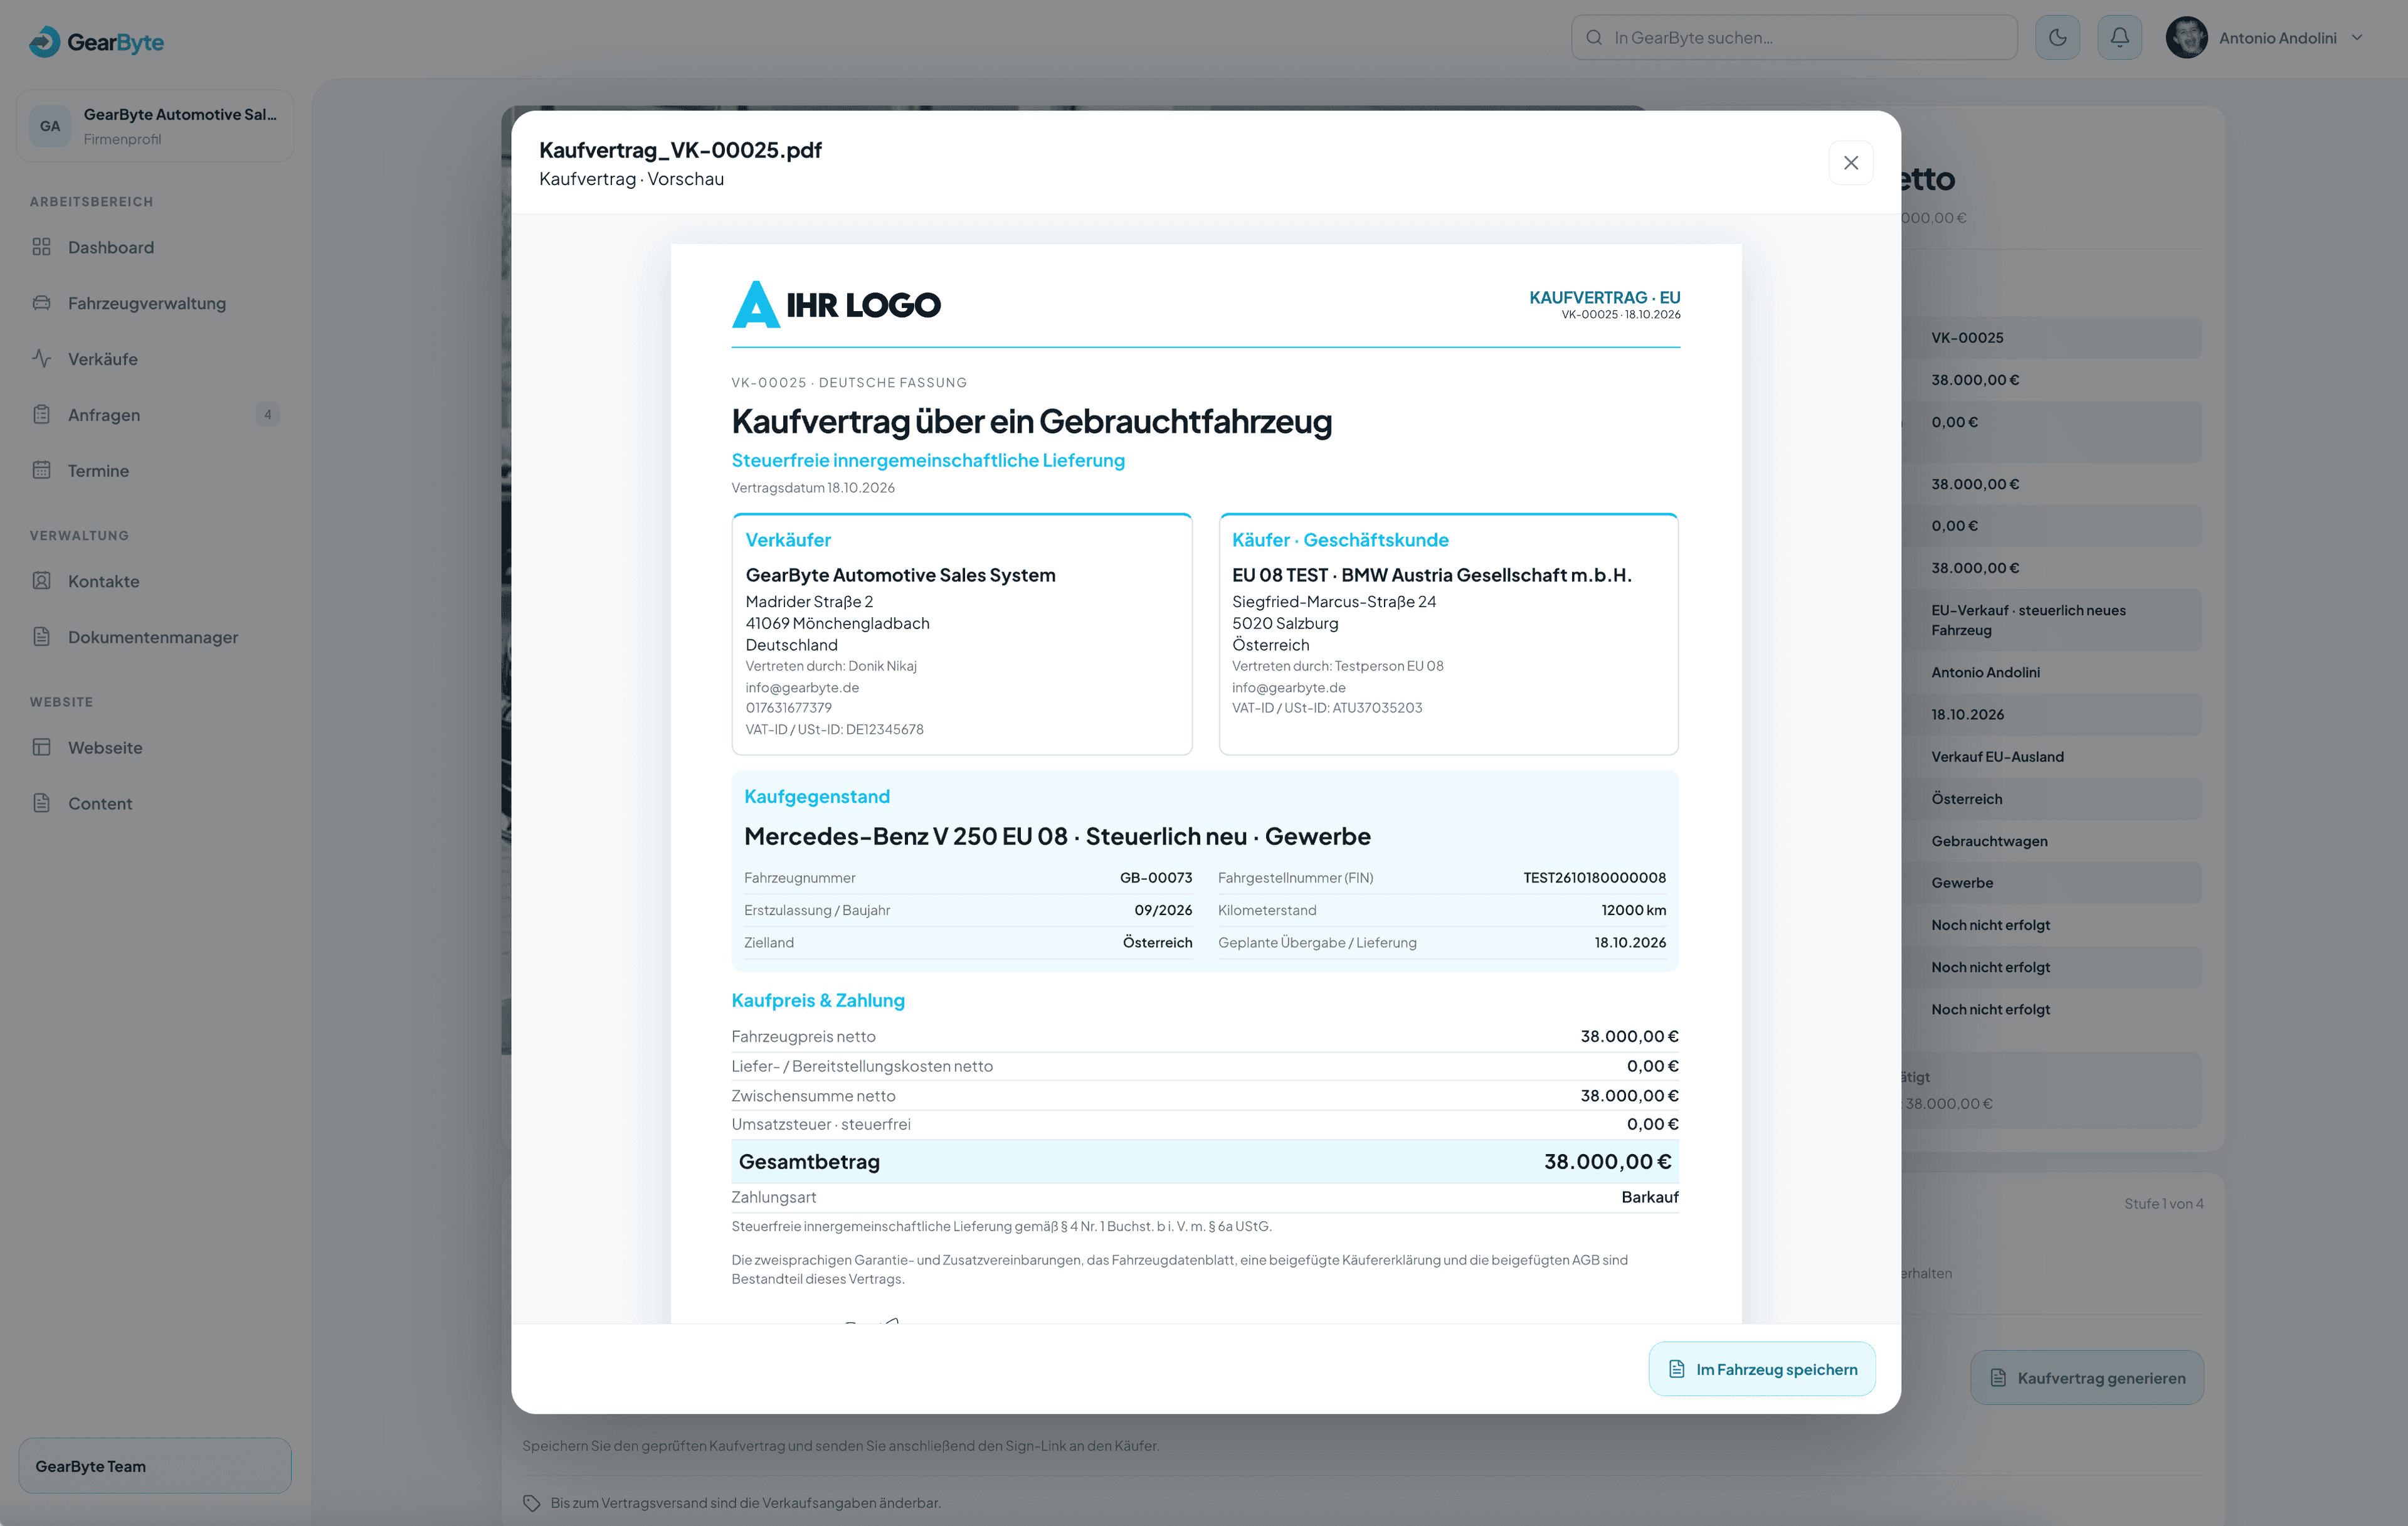Focus the In GearByte suchen search field
This screenshot has width=2408, height=1526.
(1794, 38)
